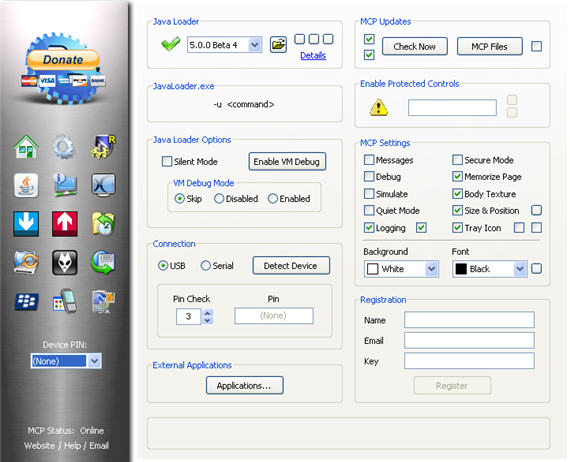Click the orange Donate button
Screen dimensions: 570x462
[x=63, y=60]
